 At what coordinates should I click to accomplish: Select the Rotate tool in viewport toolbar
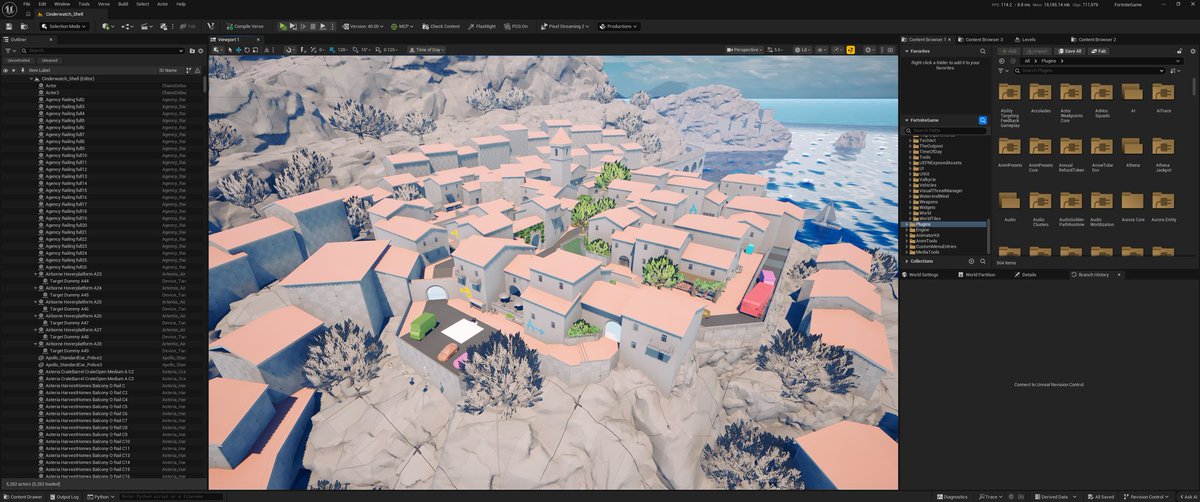coord(246,49)
